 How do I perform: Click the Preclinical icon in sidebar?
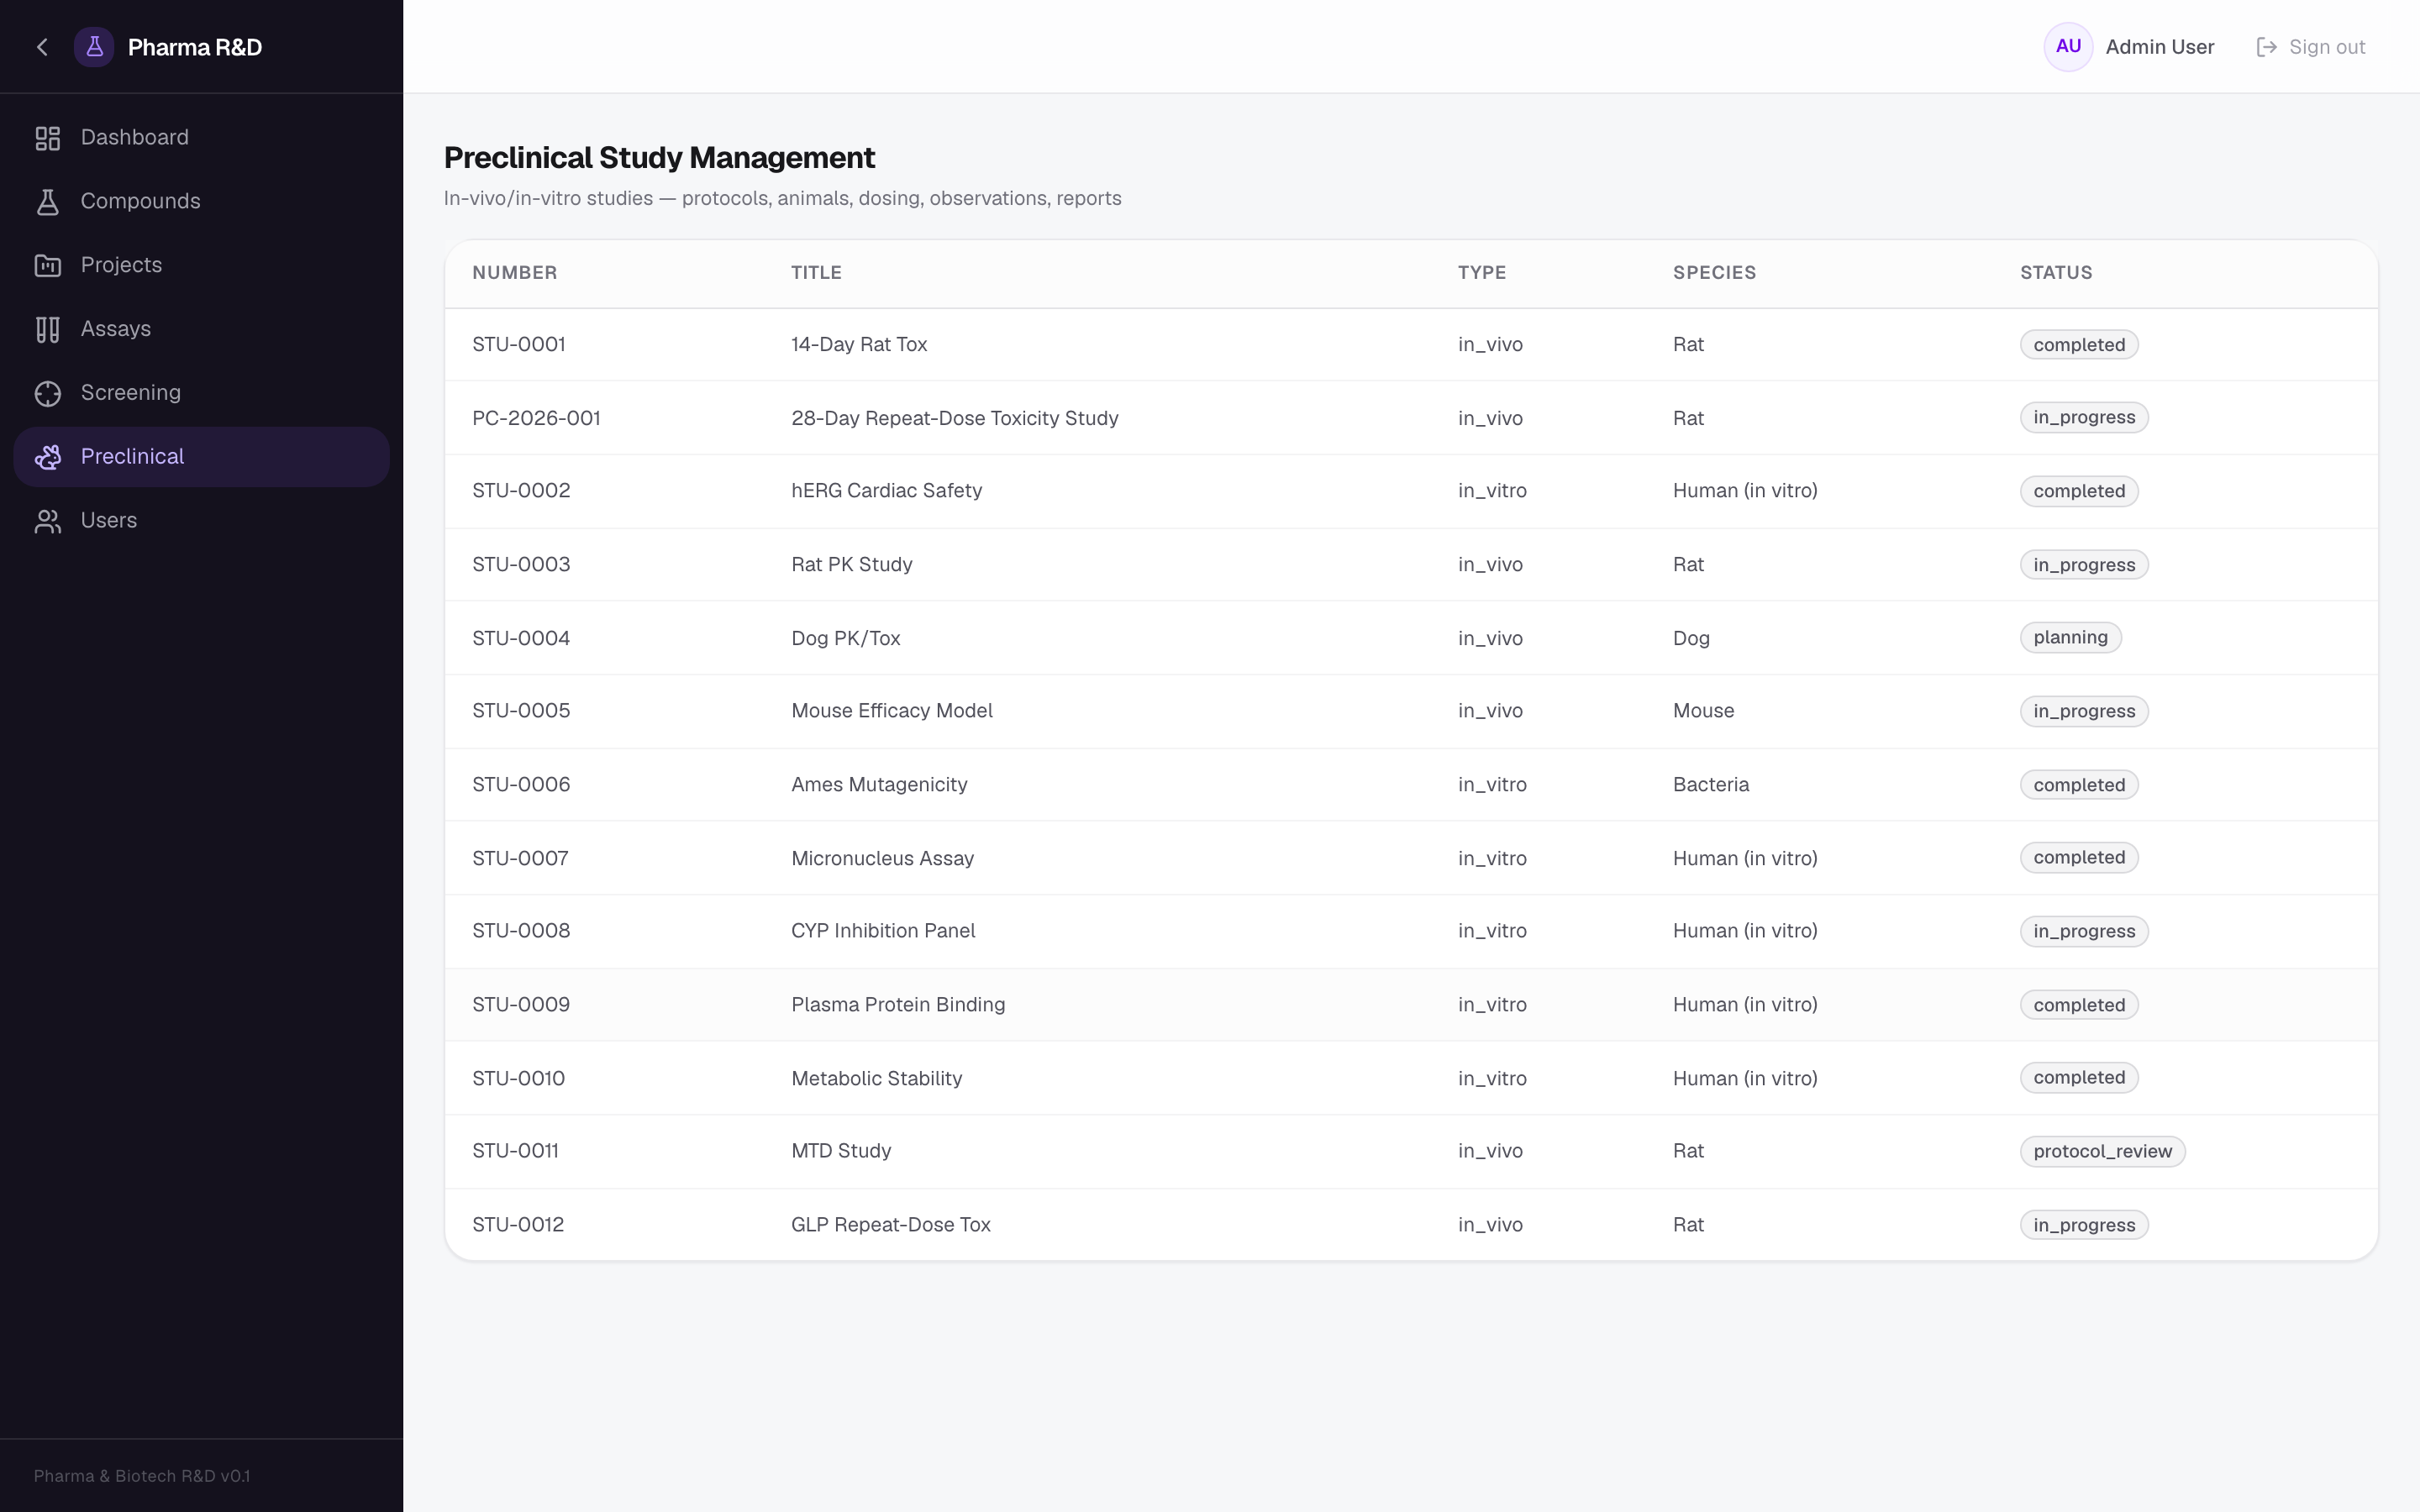click(x=48, y=457)
